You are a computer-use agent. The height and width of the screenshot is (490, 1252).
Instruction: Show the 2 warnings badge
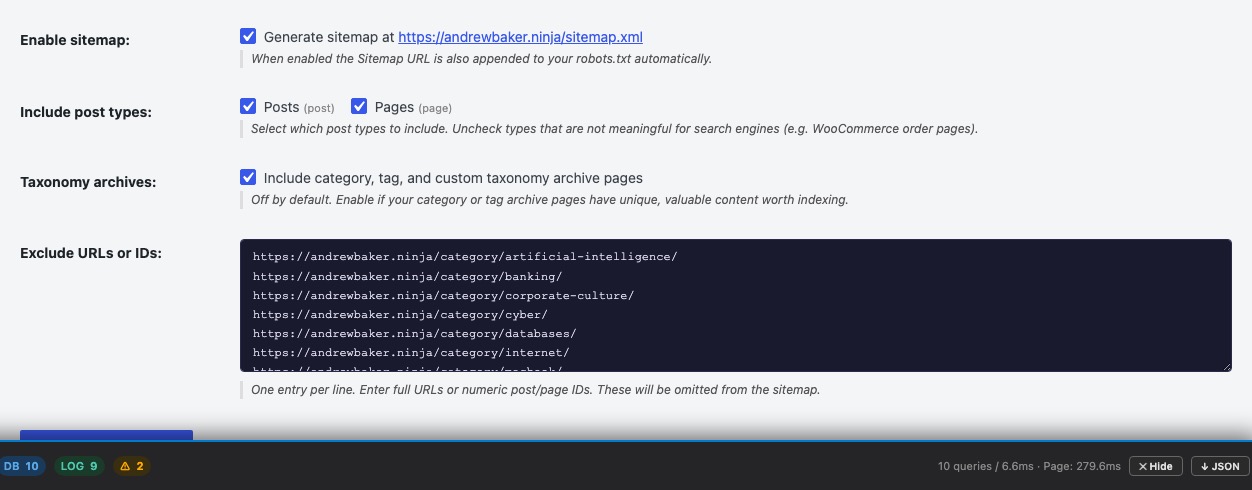pyautogui.click(x=132, y=466)
